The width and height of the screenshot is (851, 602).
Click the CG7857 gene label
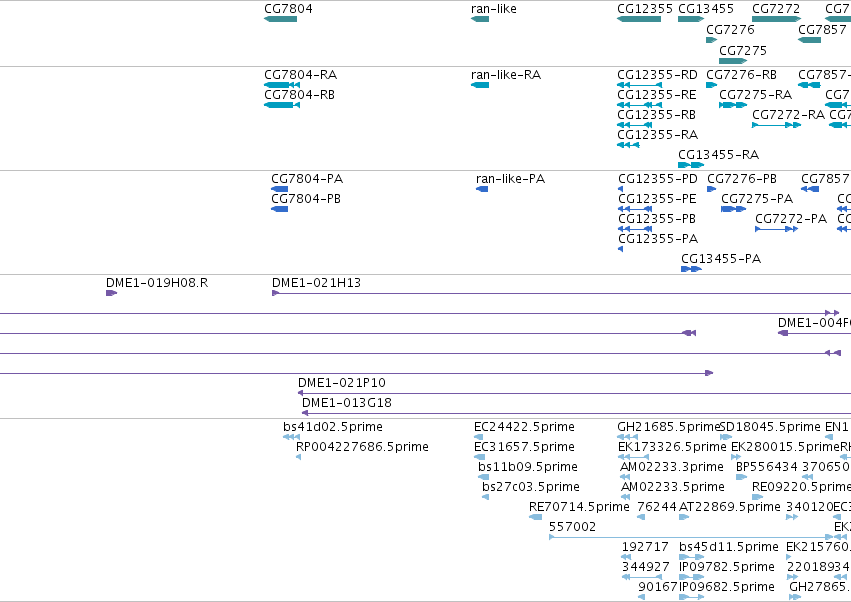[x=822, y=29]
